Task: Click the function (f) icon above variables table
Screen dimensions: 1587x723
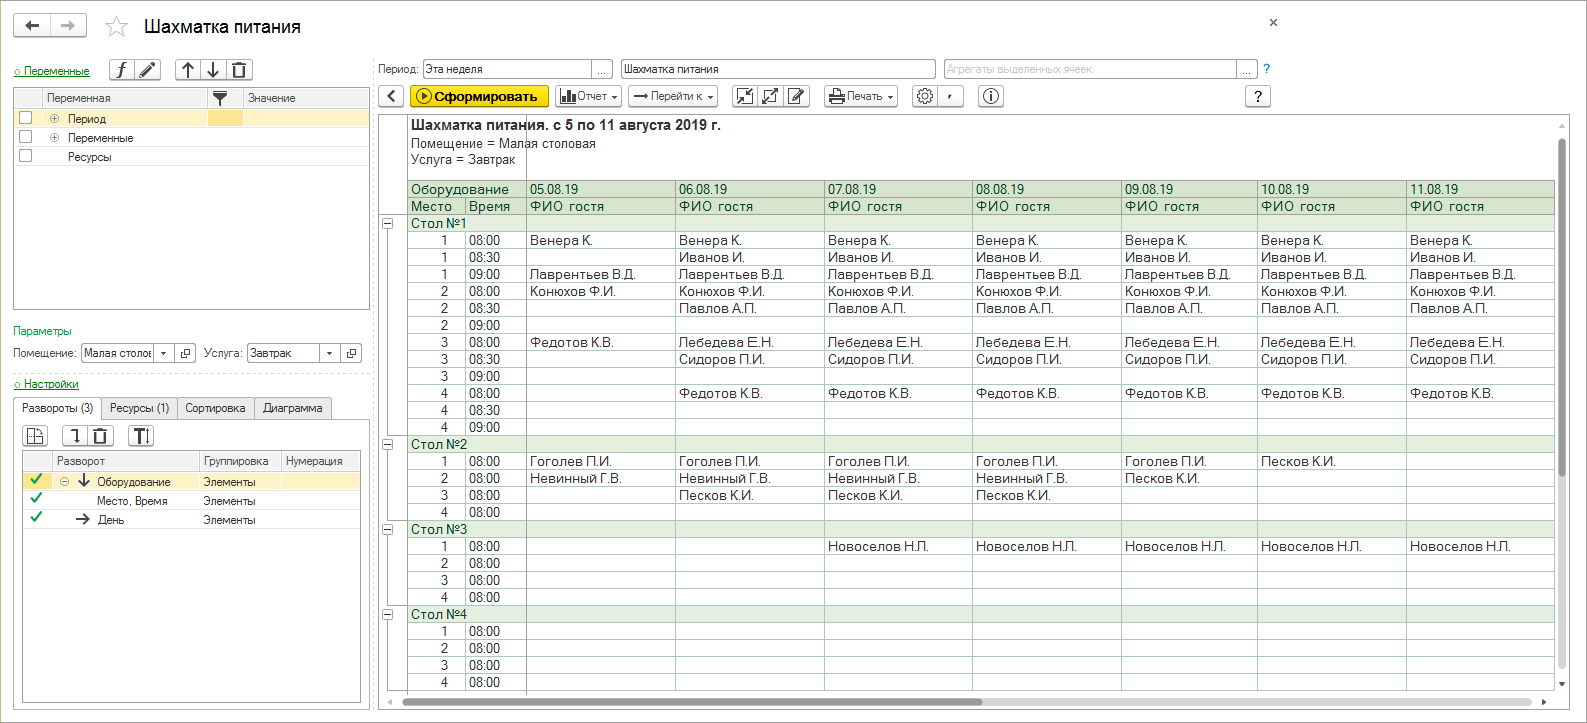Action: coord(122,70)
